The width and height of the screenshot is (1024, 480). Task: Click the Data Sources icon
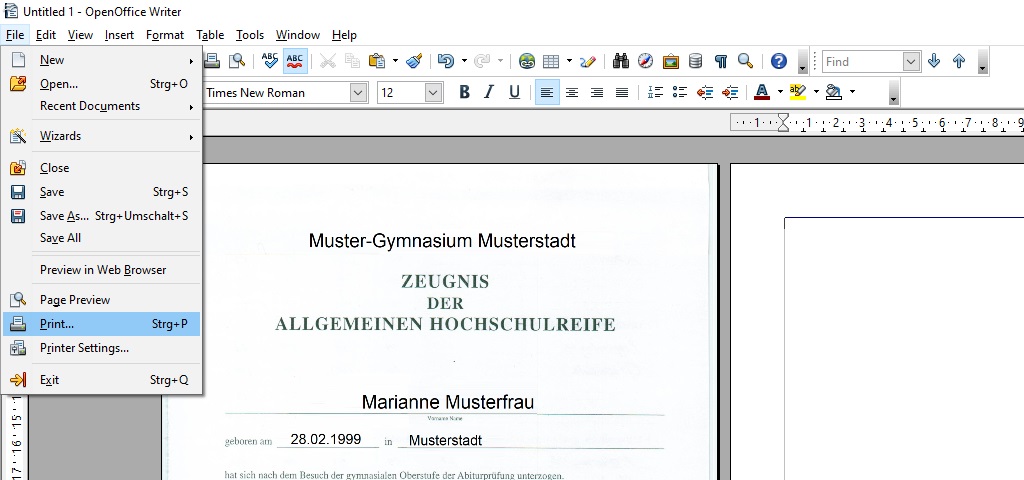pyautogui.click(x=695, y=61)
